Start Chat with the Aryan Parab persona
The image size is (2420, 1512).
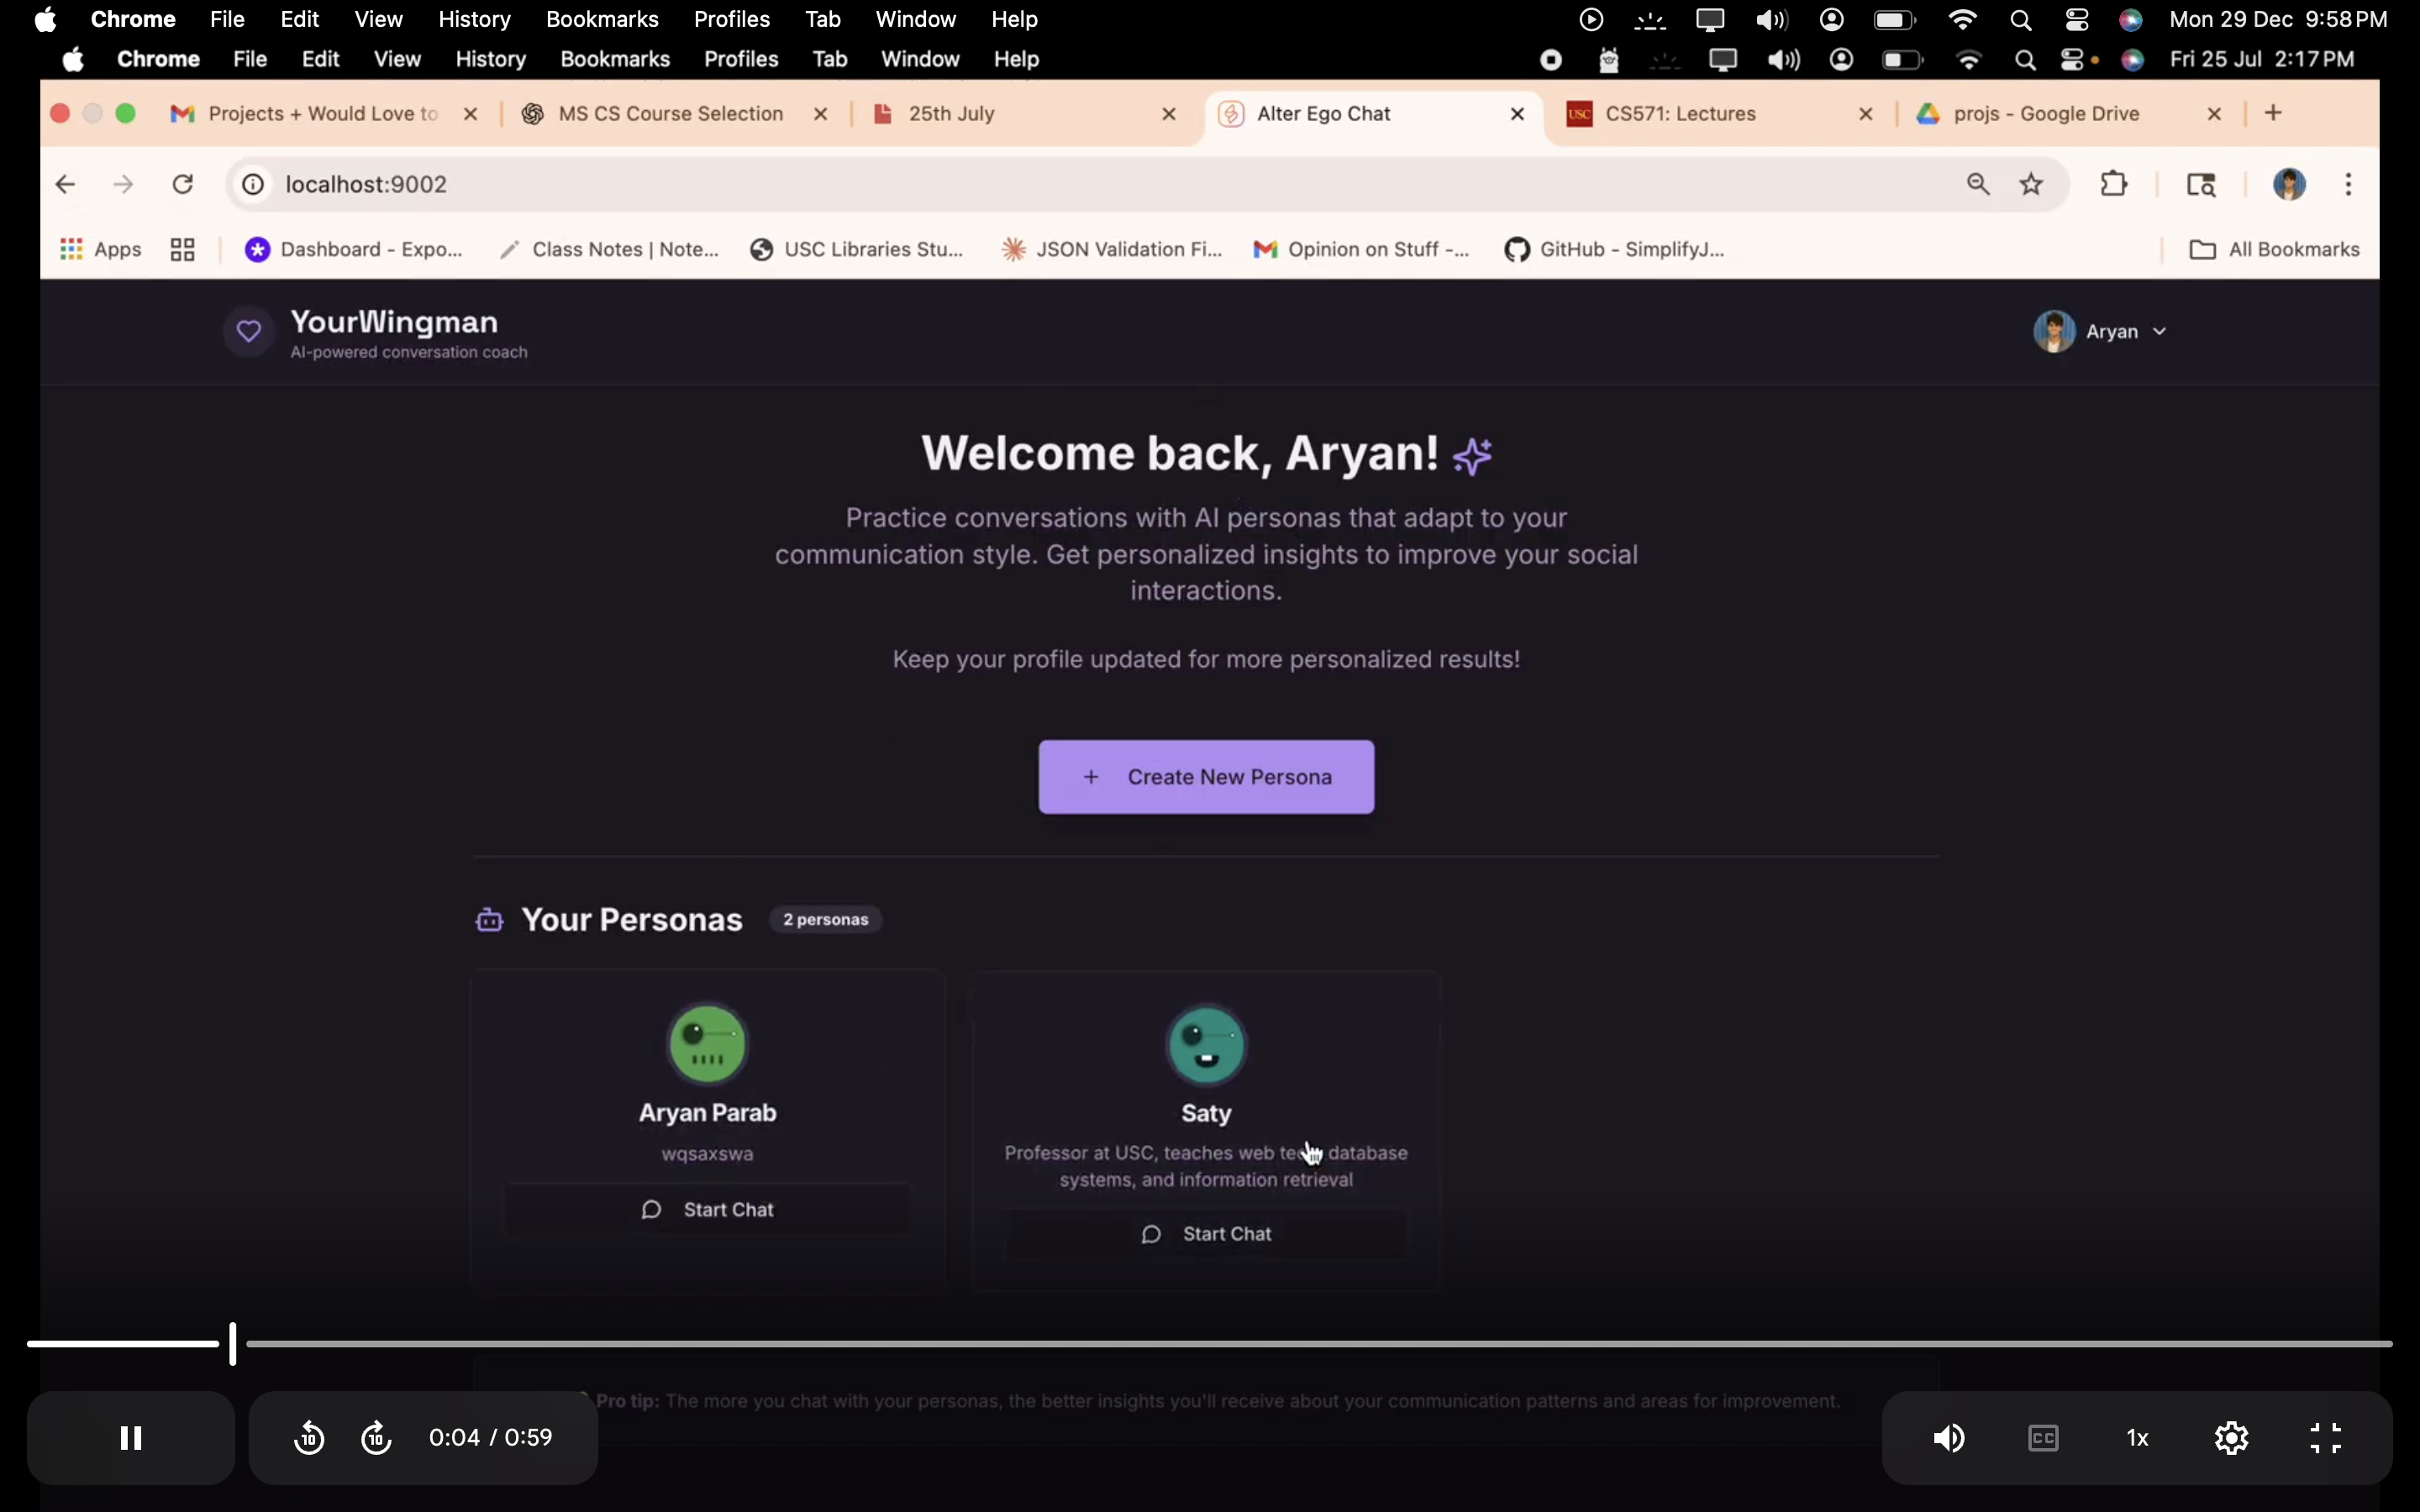(708, 1210)
